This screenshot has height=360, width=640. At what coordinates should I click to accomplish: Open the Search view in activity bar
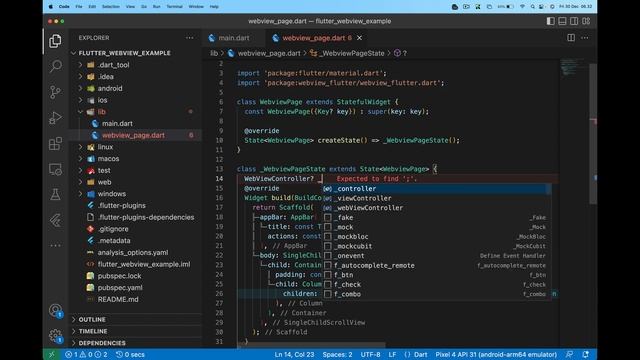point(56,66)
